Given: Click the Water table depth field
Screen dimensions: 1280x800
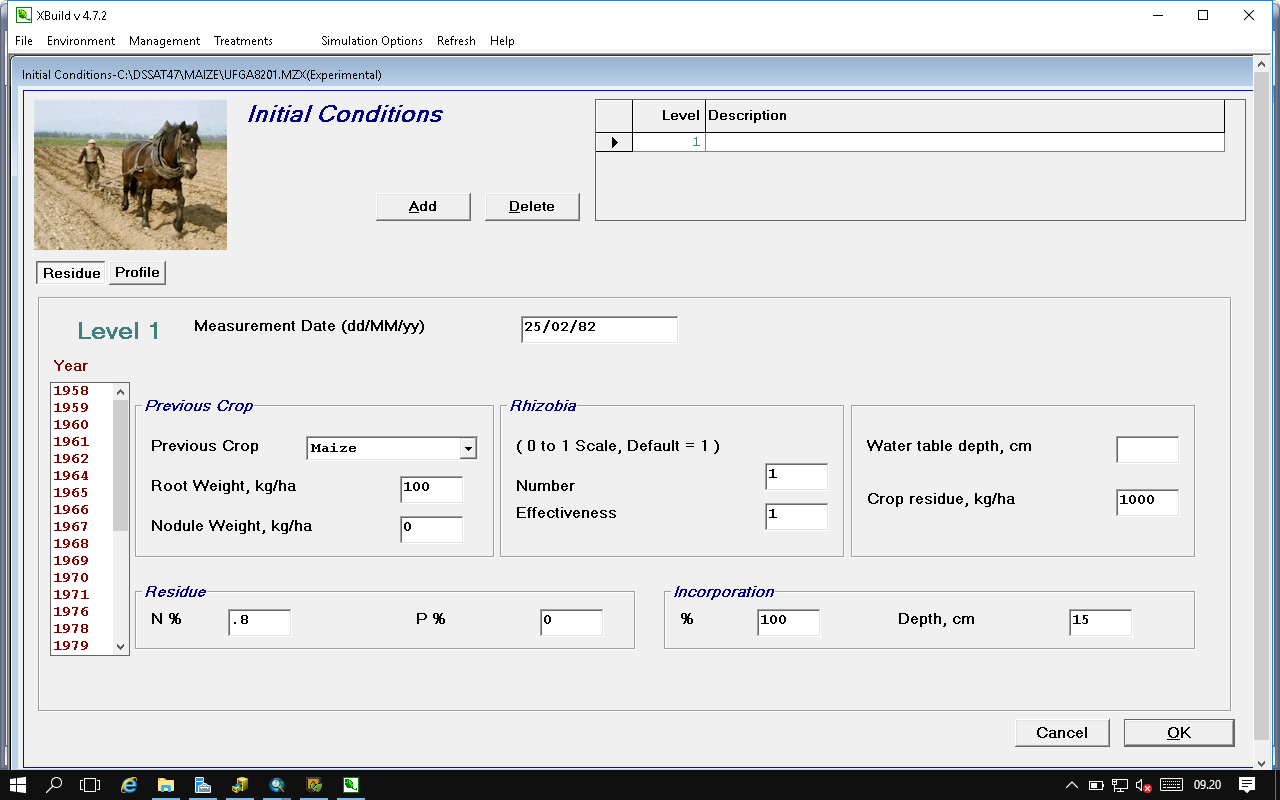Looking at the screenshot, I should pyautogui.click(x=1147, y=450).
